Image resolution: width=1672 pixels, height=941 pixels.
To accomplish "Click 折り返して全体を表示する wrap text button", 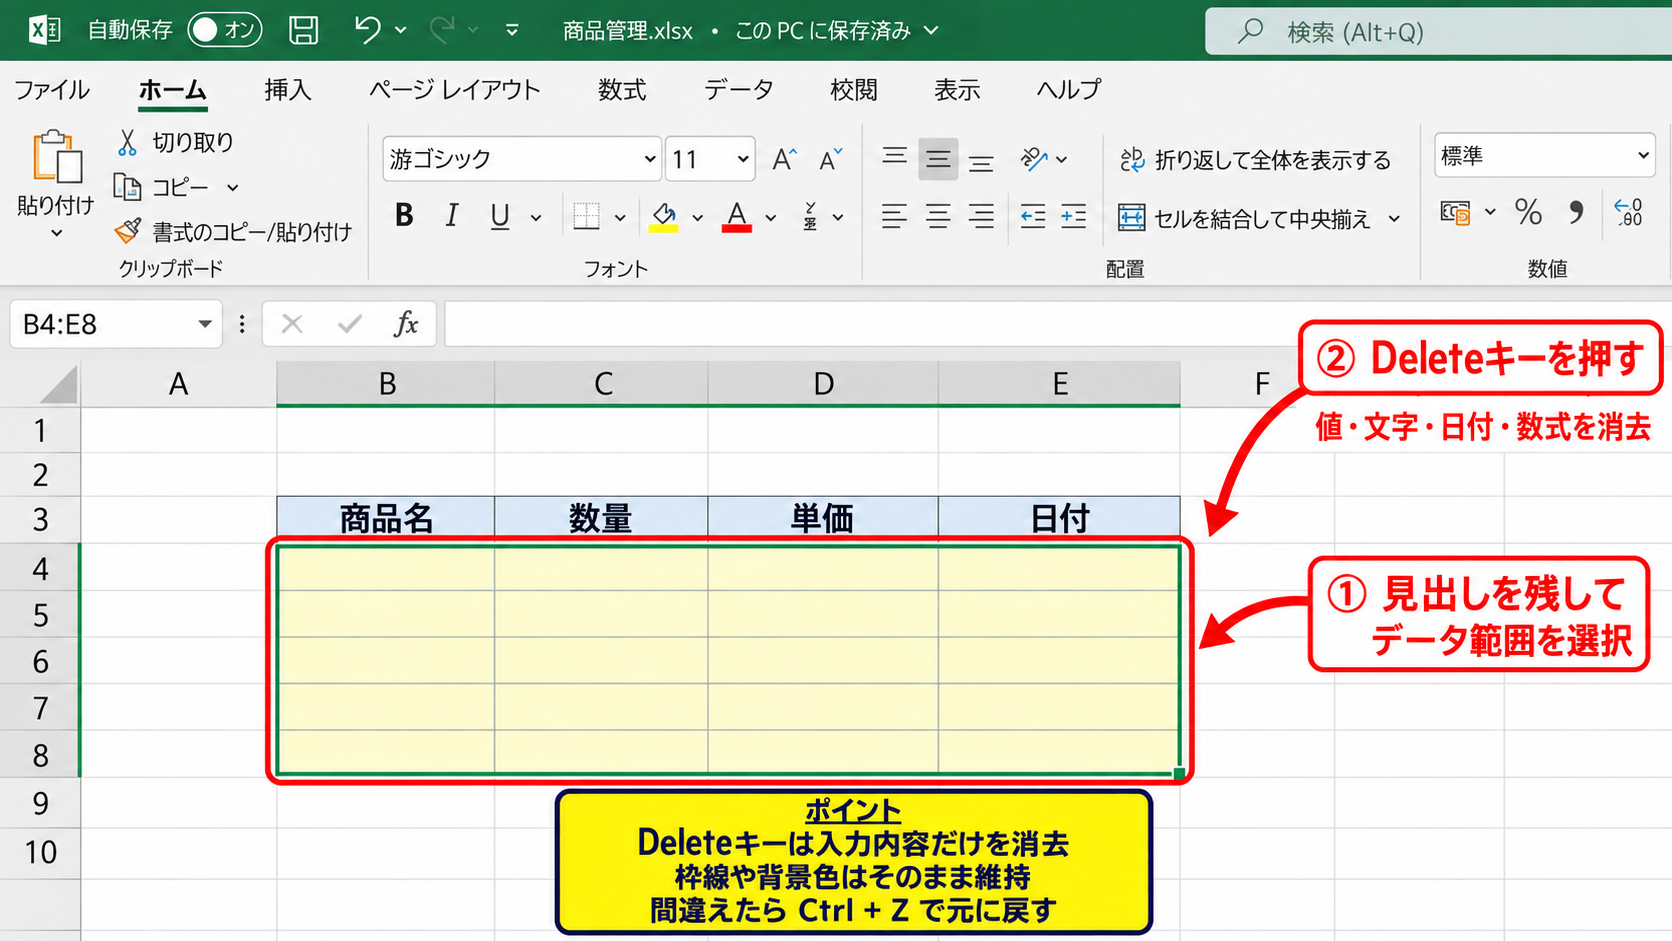I will [x=1255, y=160].
